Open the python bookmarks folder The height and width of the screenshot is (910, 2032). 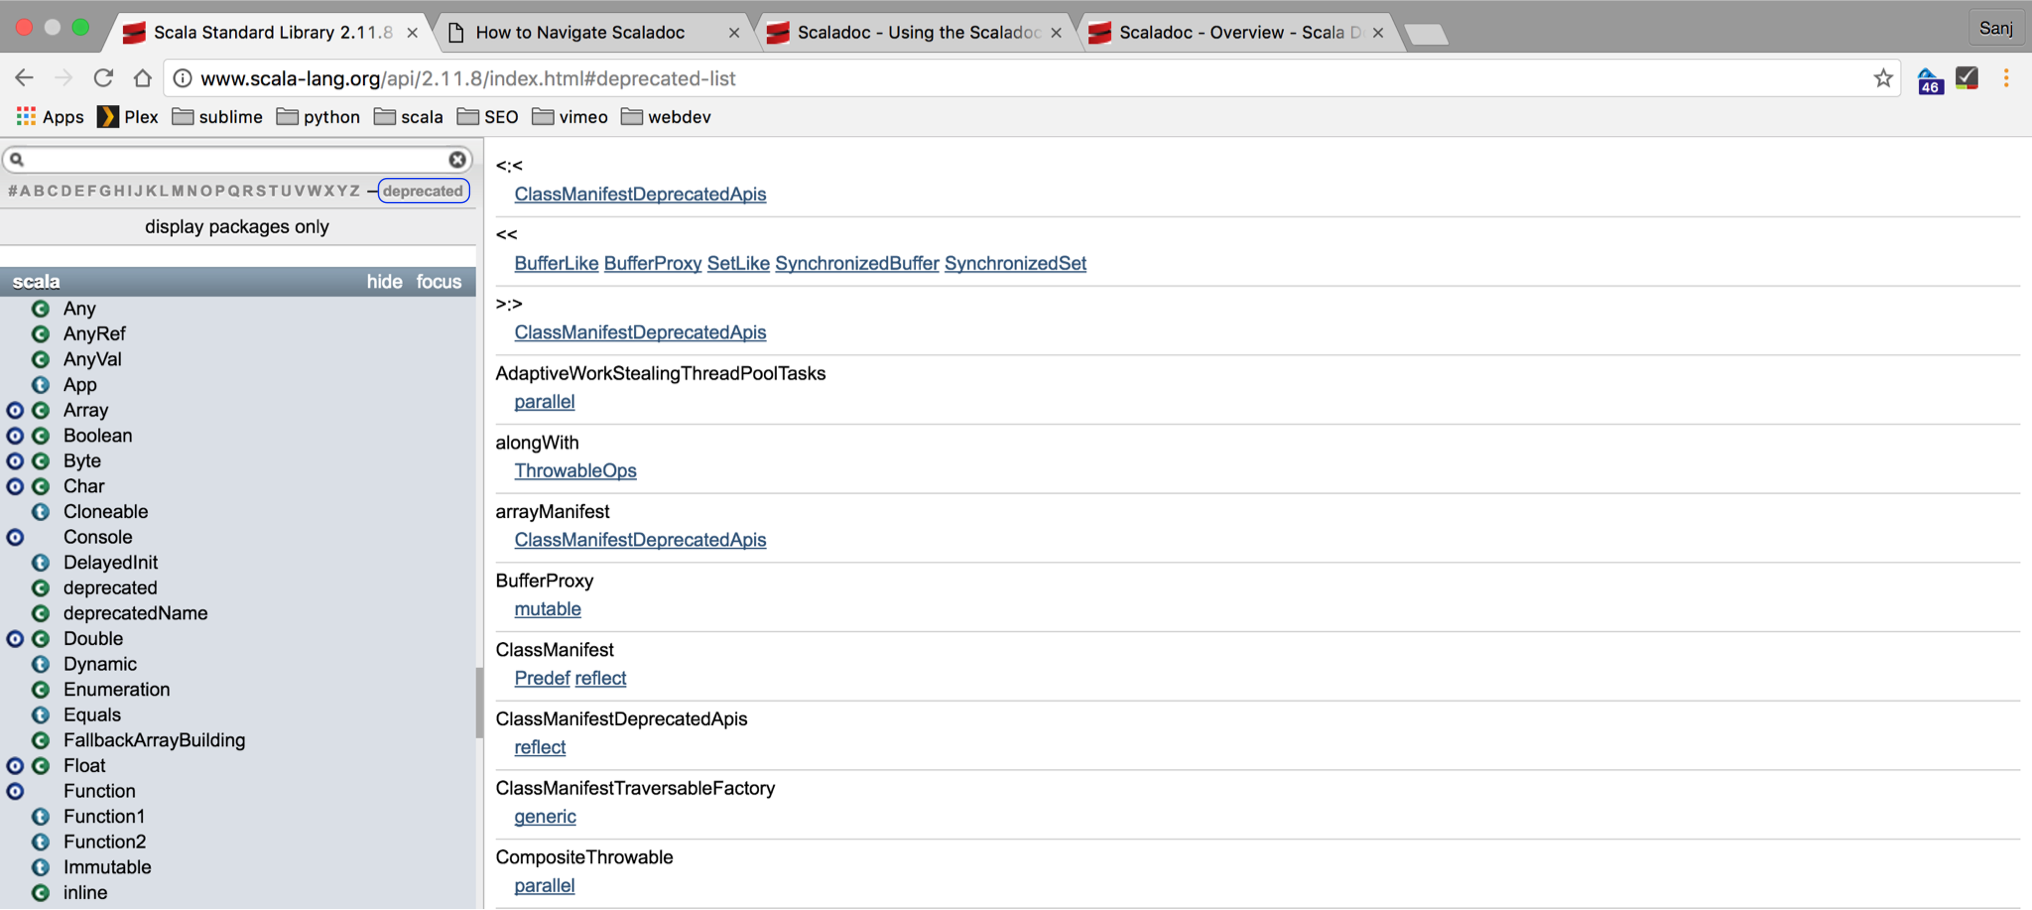point(318,117)
